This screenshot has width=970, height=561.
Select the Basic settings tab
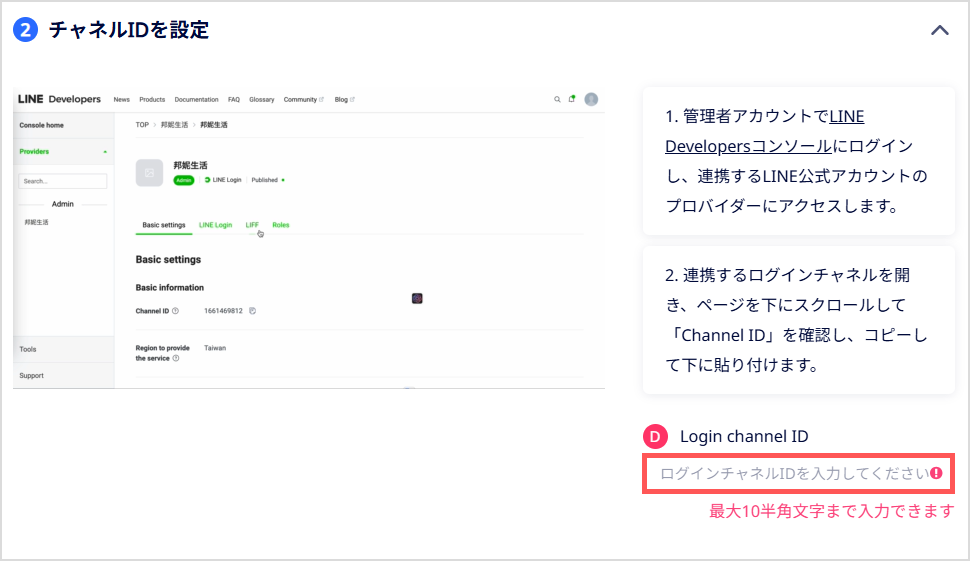[164, 225]
